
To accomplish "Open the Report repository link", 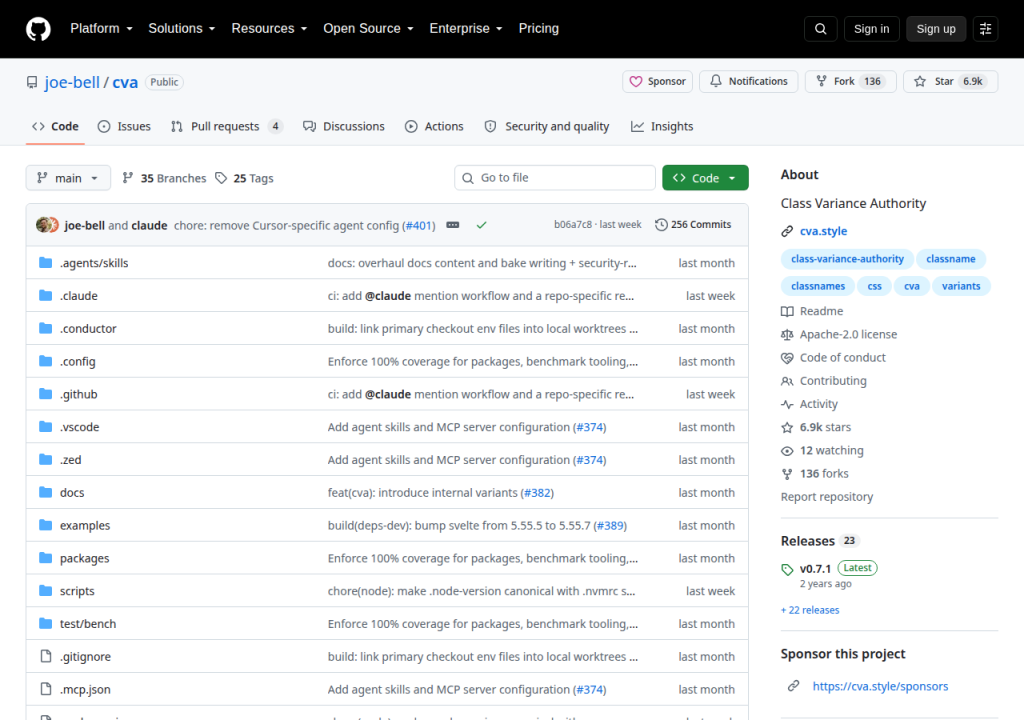I will [827, 497].
